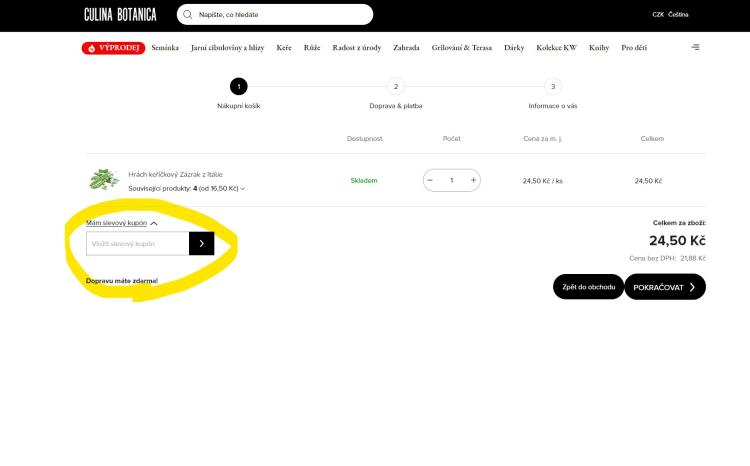Image resolution: width=750 pixels, height=466 pixels.
Task: Select step 1 Nákupní košík
Action: 239,87
